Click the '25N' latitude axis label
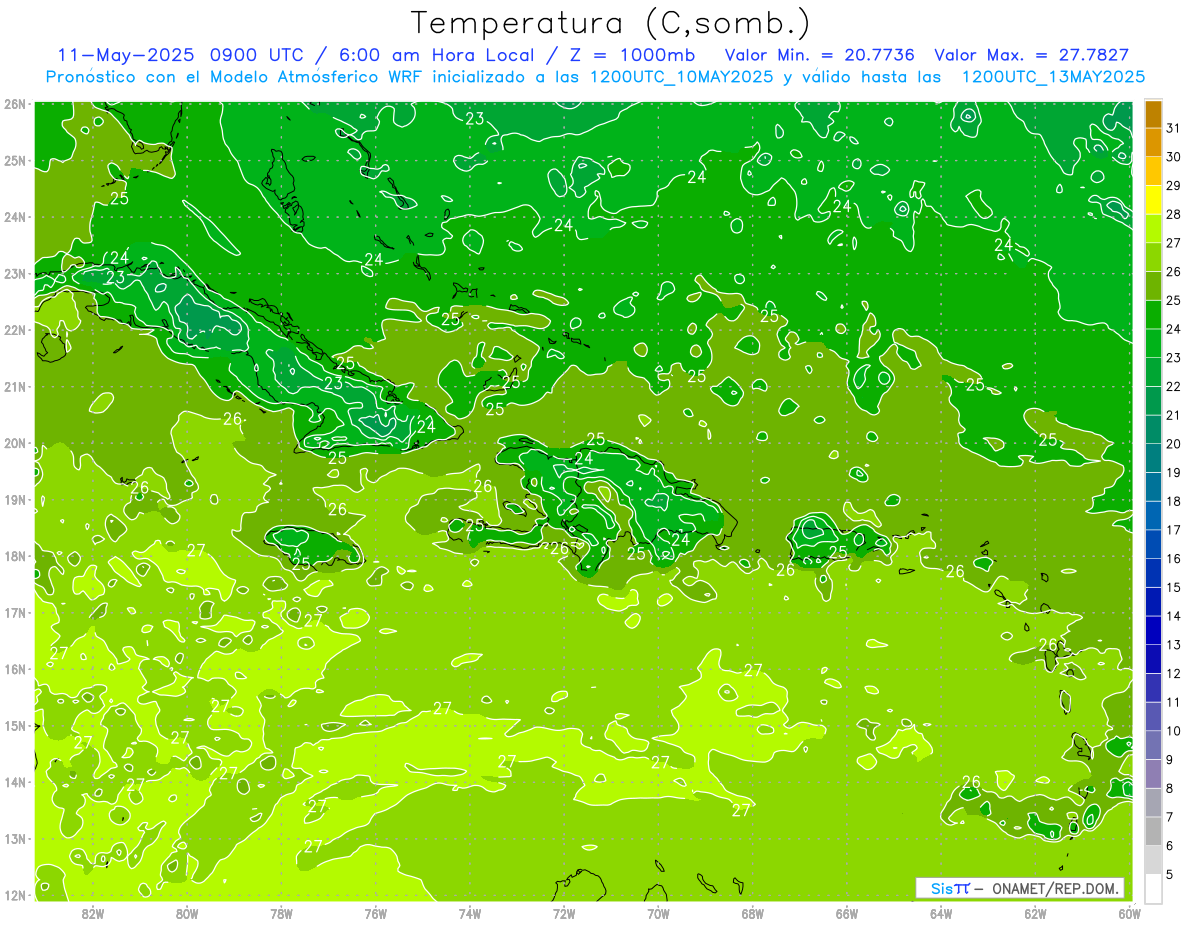The image size is (1200, 927). click(x=14, y=161)
